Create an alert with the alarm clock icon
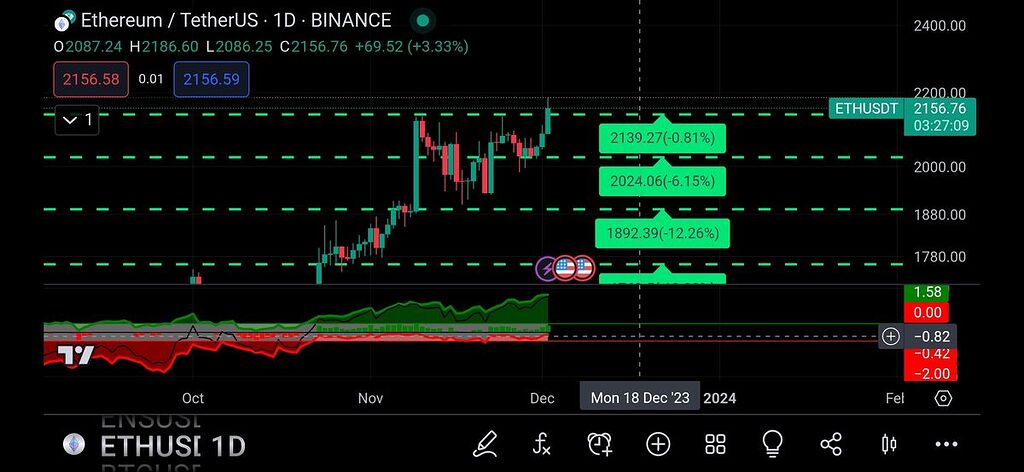The height and width of the screenshot is (472, 1024). point(600,443)
